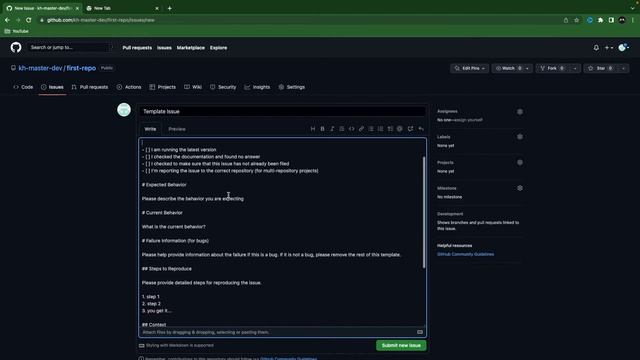The height and width of the screenshot is (360, 640).
Task: Star the repository
Action: 601,69
